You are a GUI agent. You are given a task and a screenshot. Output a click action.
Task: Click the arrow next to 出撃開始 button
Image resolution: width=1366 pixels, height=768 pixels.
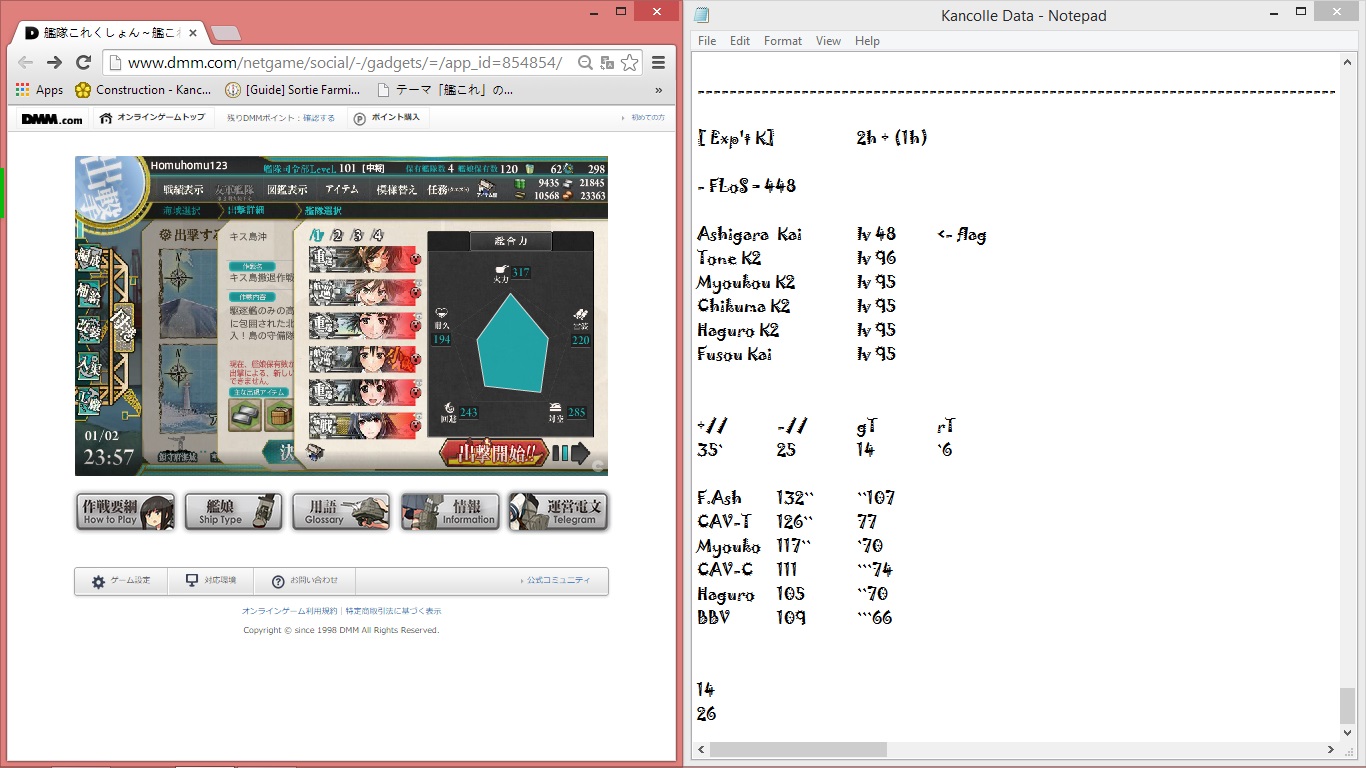pyautogui.click(x=579, y=454)
